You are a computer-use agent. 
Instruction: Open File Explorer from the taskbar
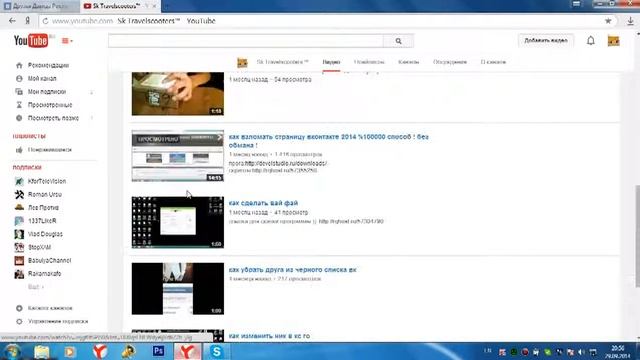pyautogui.click(x=41, y=351)
